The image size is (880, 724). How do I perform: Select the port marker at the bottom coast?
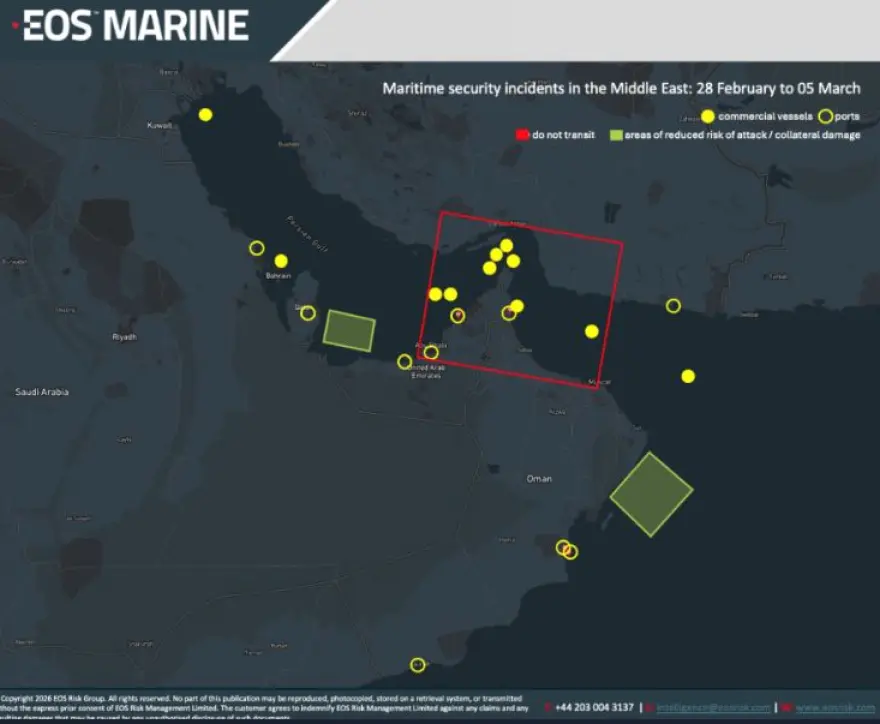click(418, 665)
